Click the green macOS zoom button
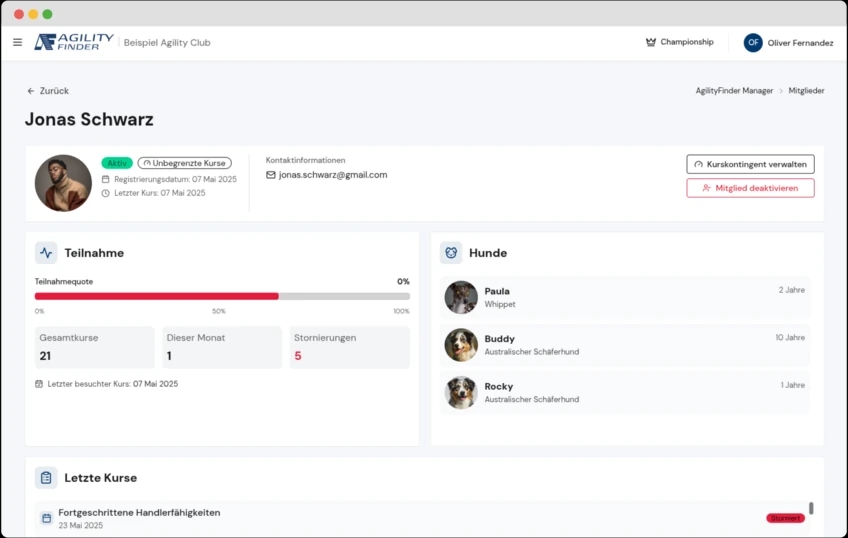 pos(48,14)
